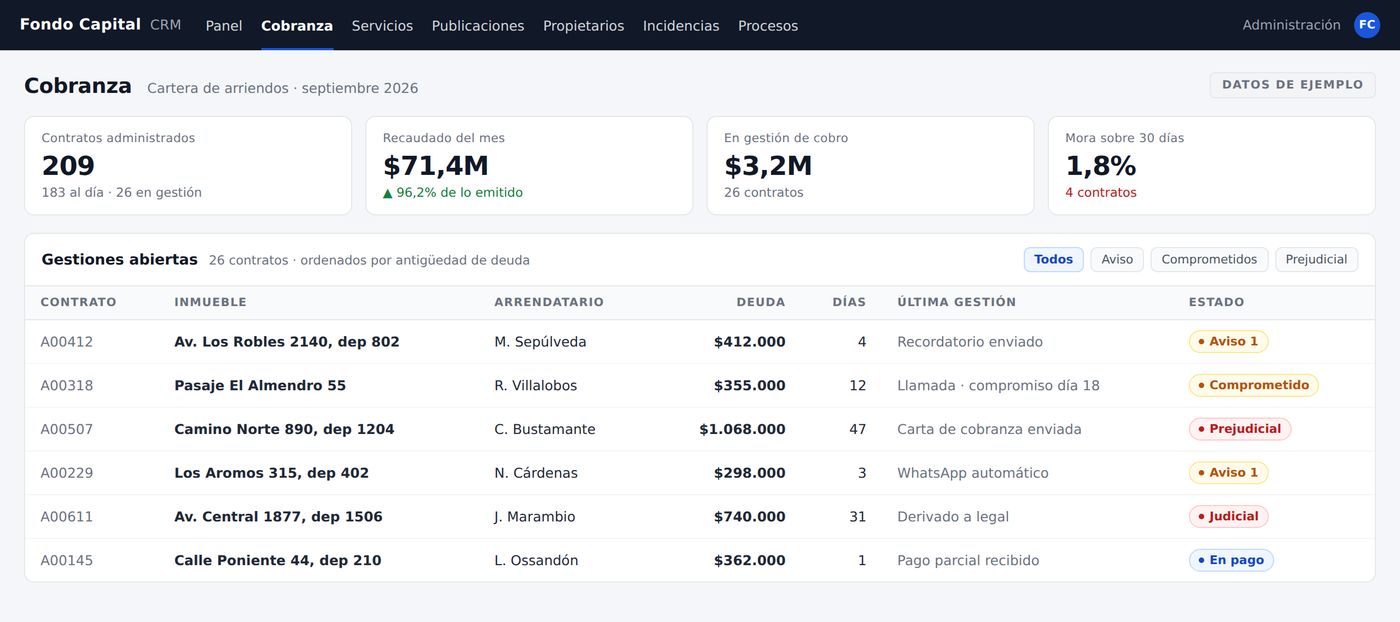The width and height of the screenshot is (1400, 622).
Task: Sort by ARRENDATARIO column header
Action: tap(549, 302)
